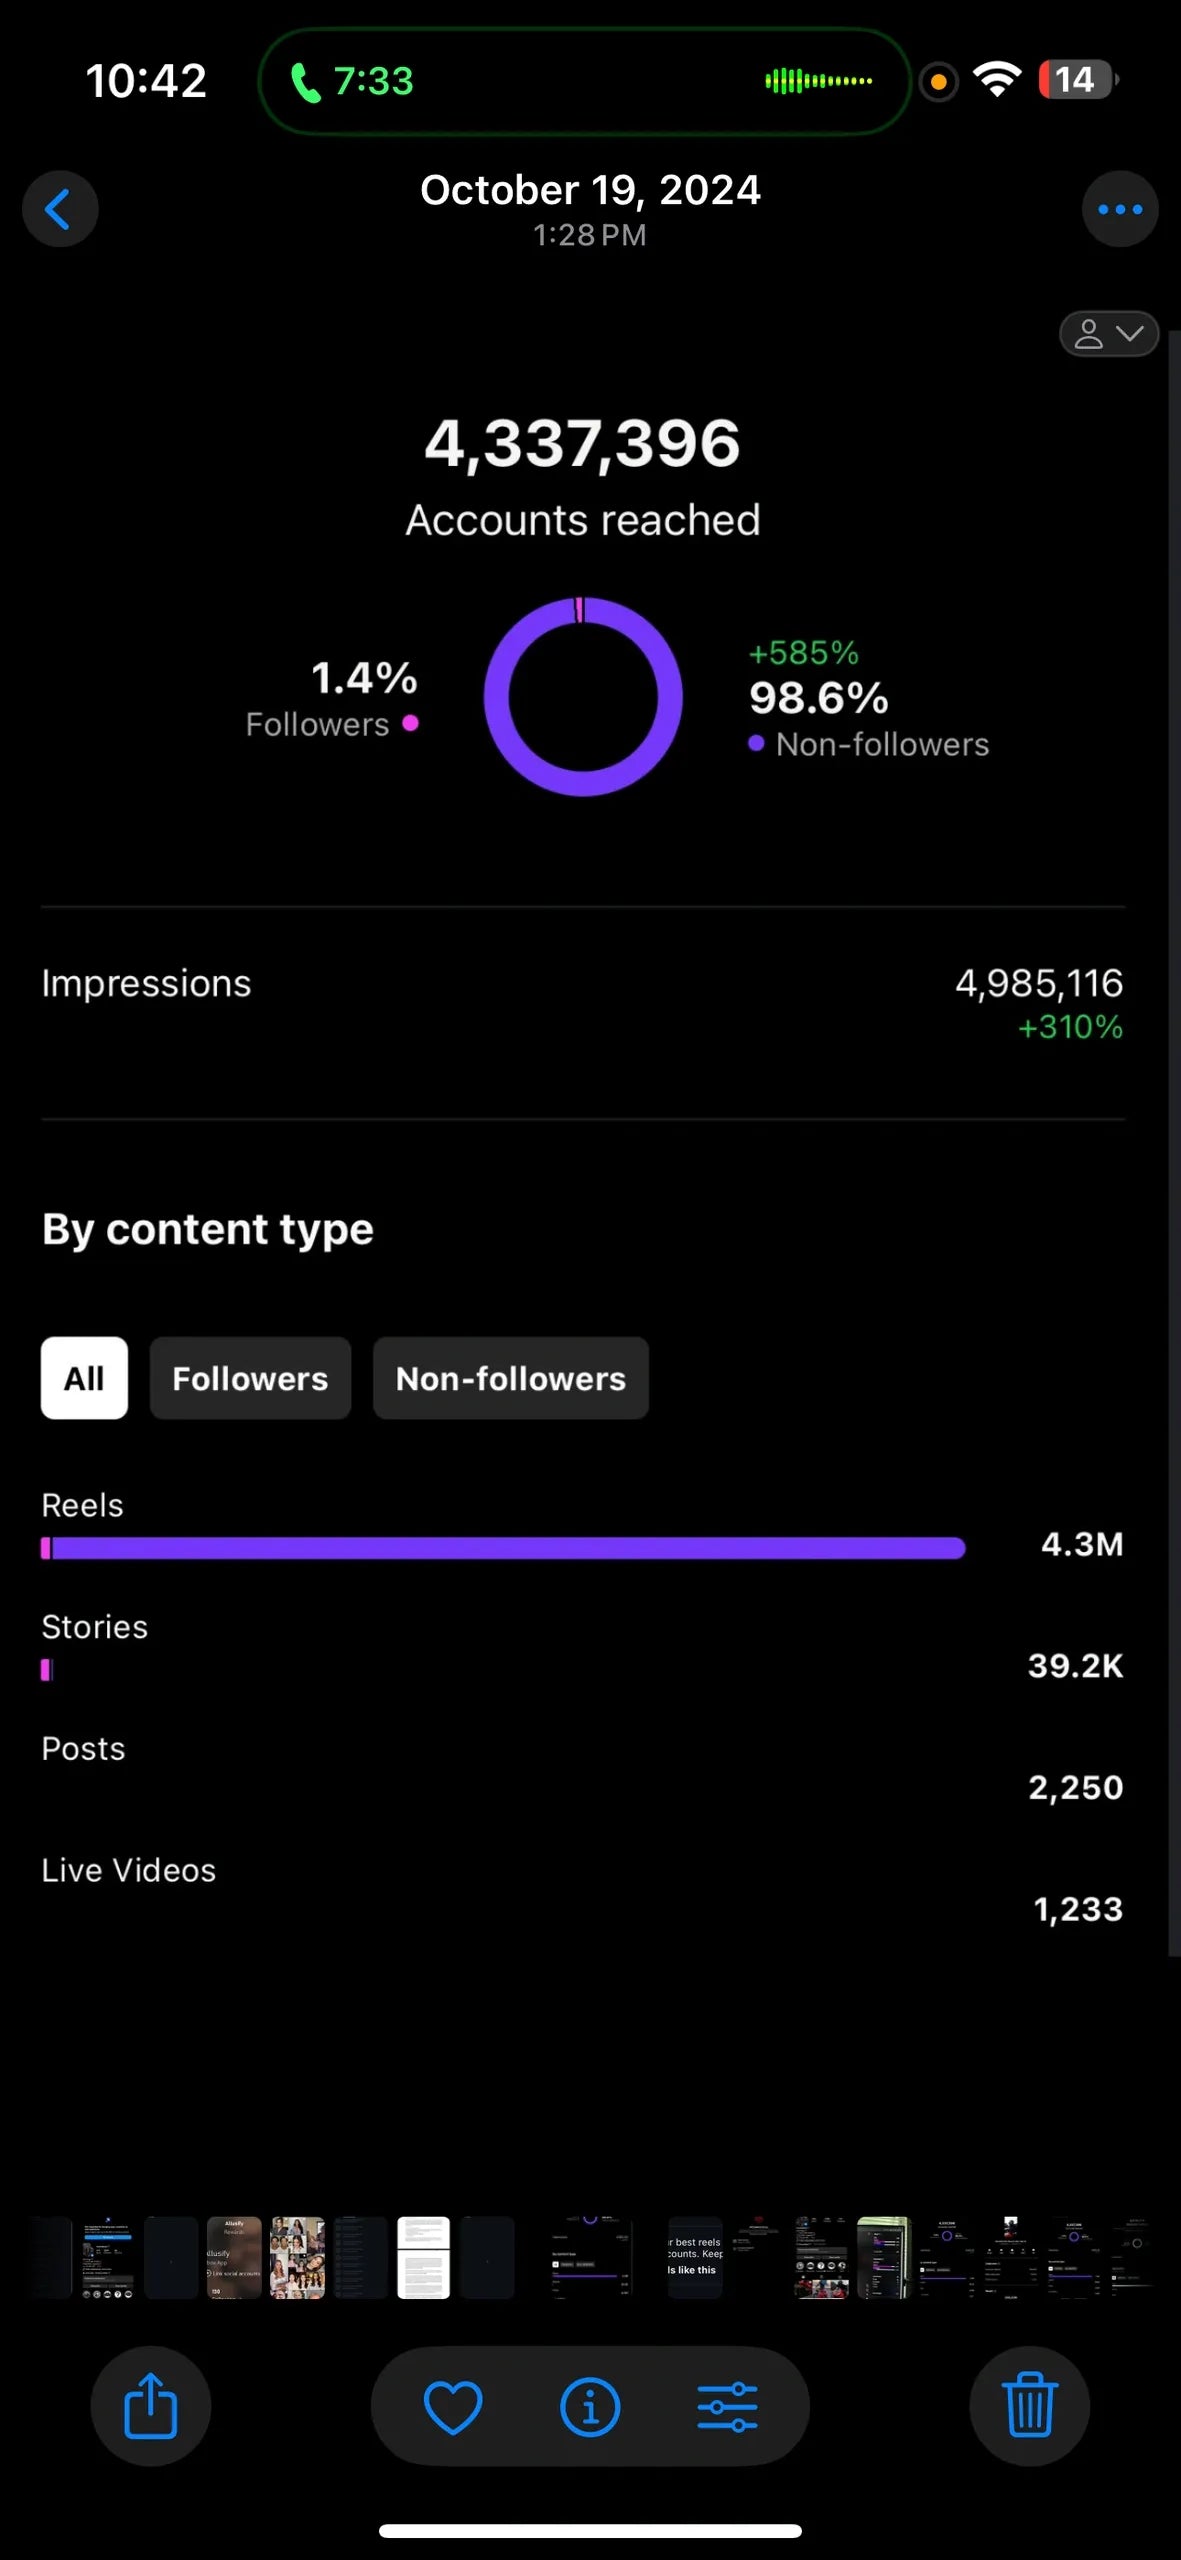
Task: Open the three-dots more options menu
Action: tap(1119, 210)
